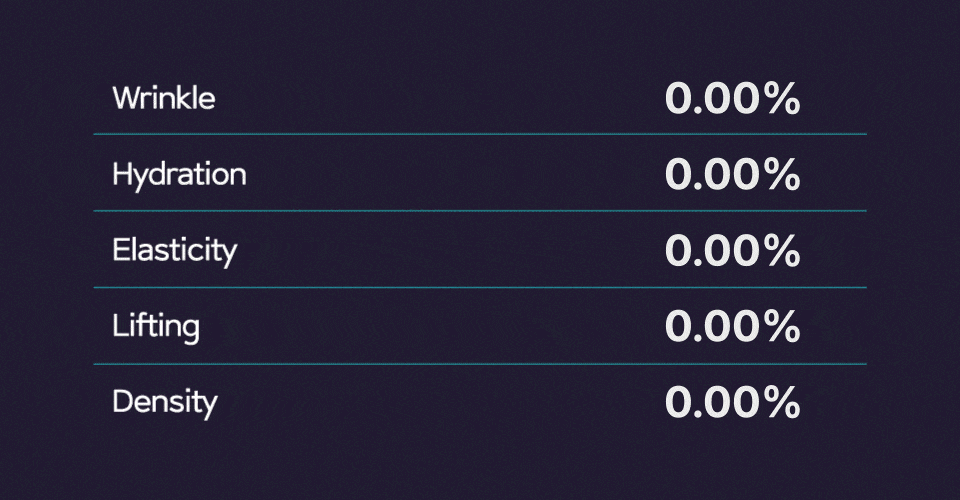
Task: Click the percent sign in Hydration row
Action: coord(782,174)
